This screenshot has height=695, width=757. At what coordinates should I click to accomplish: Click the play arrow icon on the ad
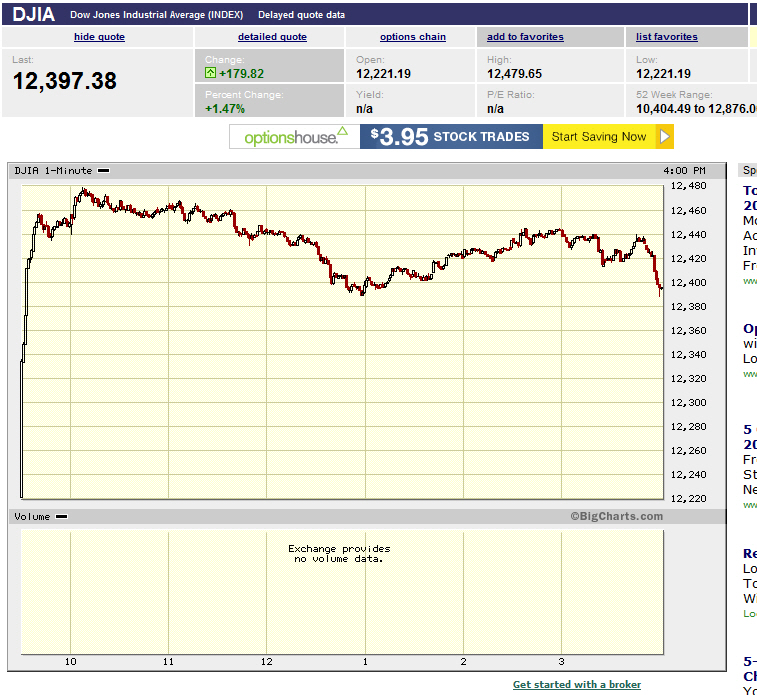665,137
